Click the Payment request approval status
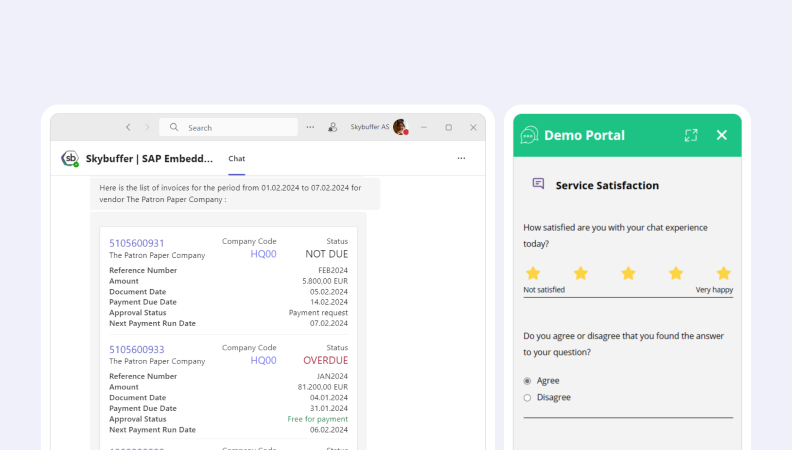Viewport: 792px width, 450px height. [x=318, y=313]
